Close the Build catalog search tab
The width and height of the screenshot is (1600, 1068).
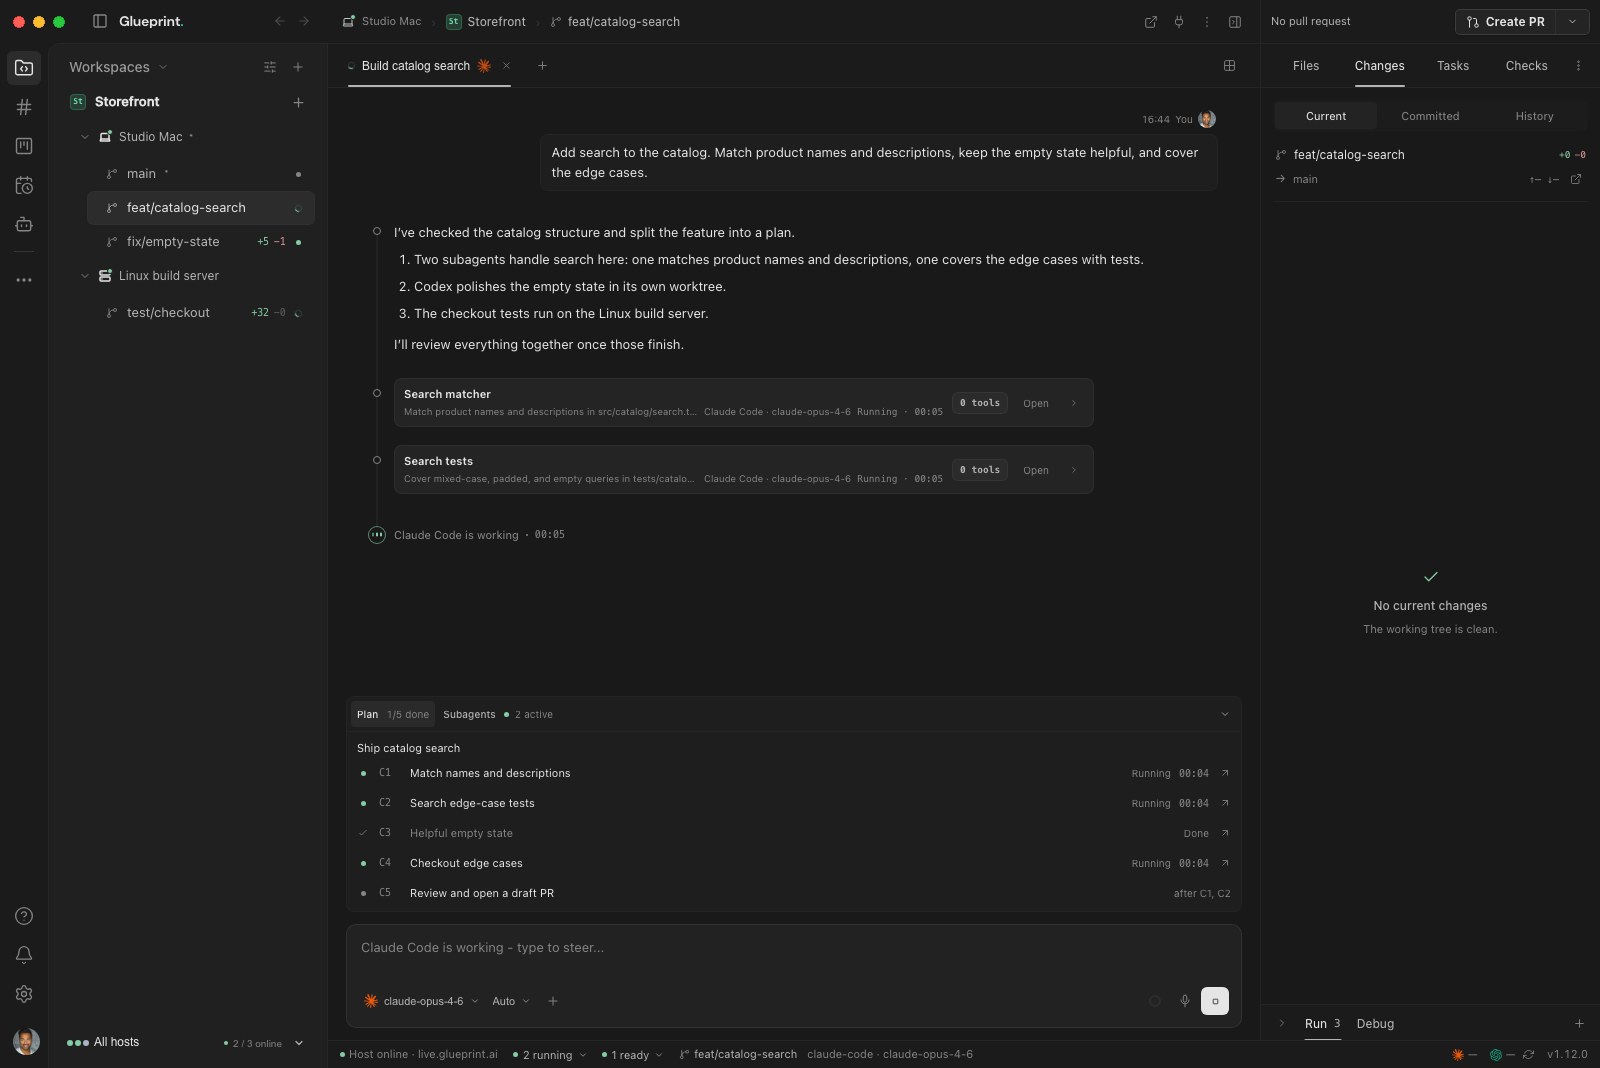point(506,66)
